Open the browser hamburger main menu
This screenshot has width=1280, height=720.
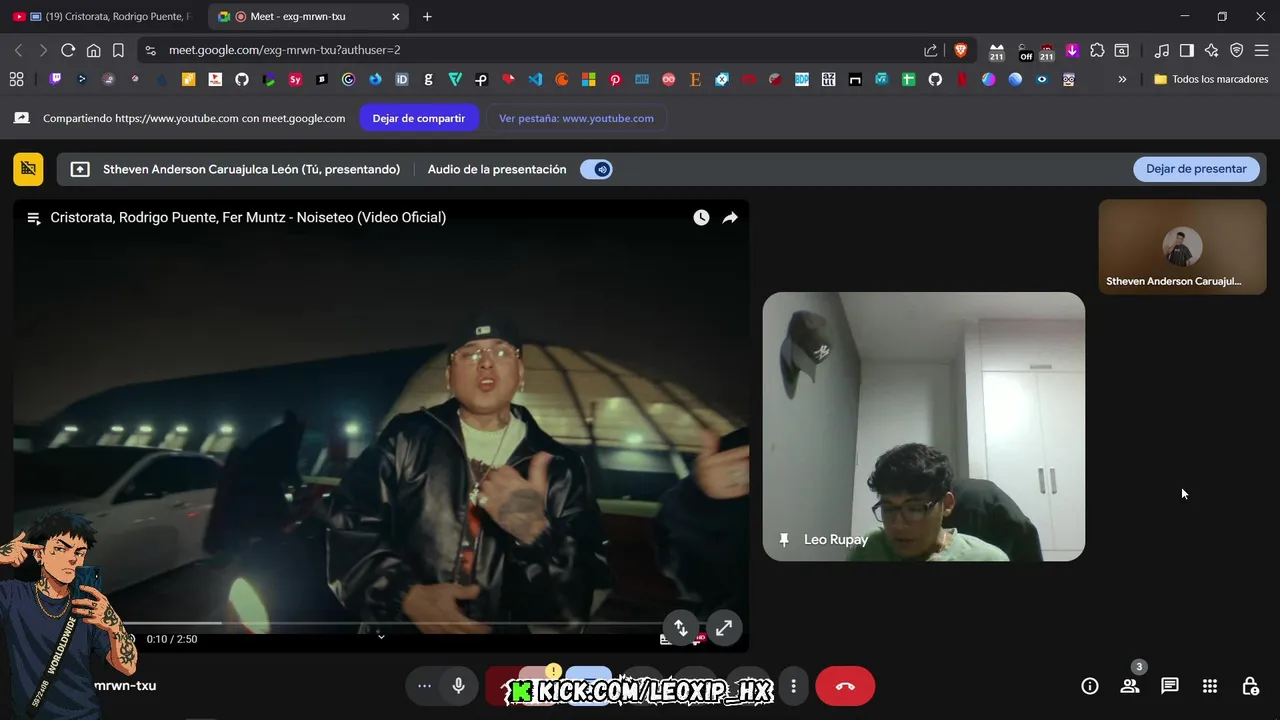click(1262, 50)
